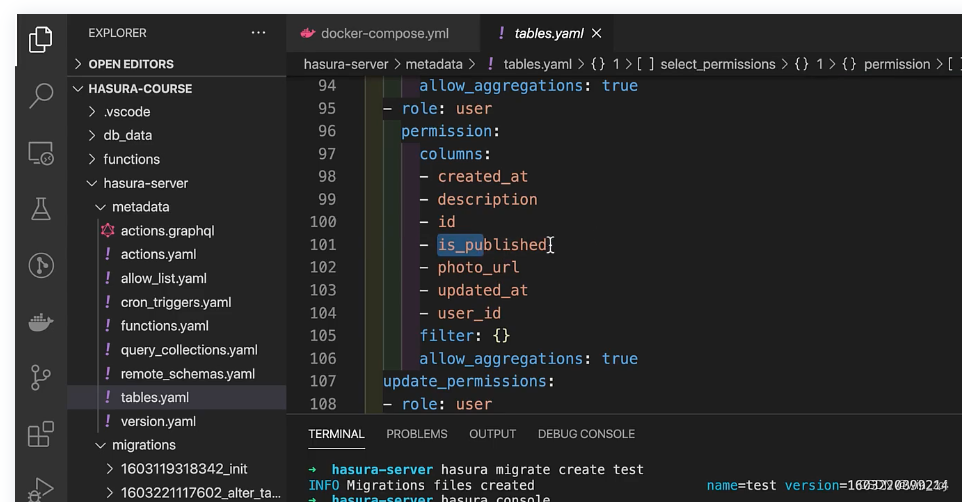Click the is_published column entry

click(492, 244)
